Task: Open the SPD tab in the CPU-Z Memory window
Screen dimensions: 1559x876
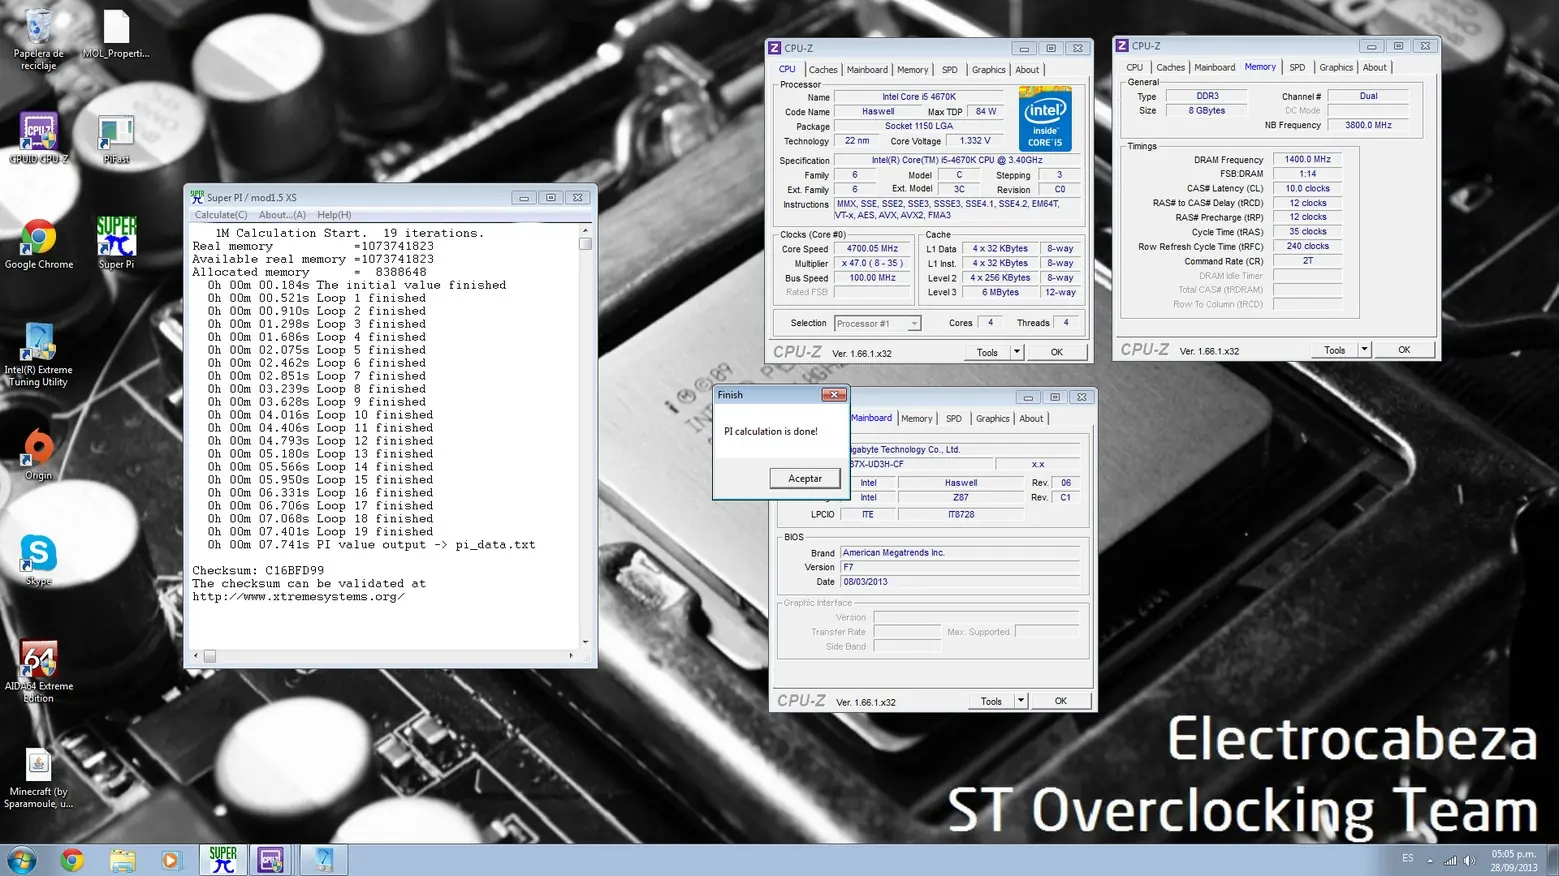Action: coord(1297,68)
